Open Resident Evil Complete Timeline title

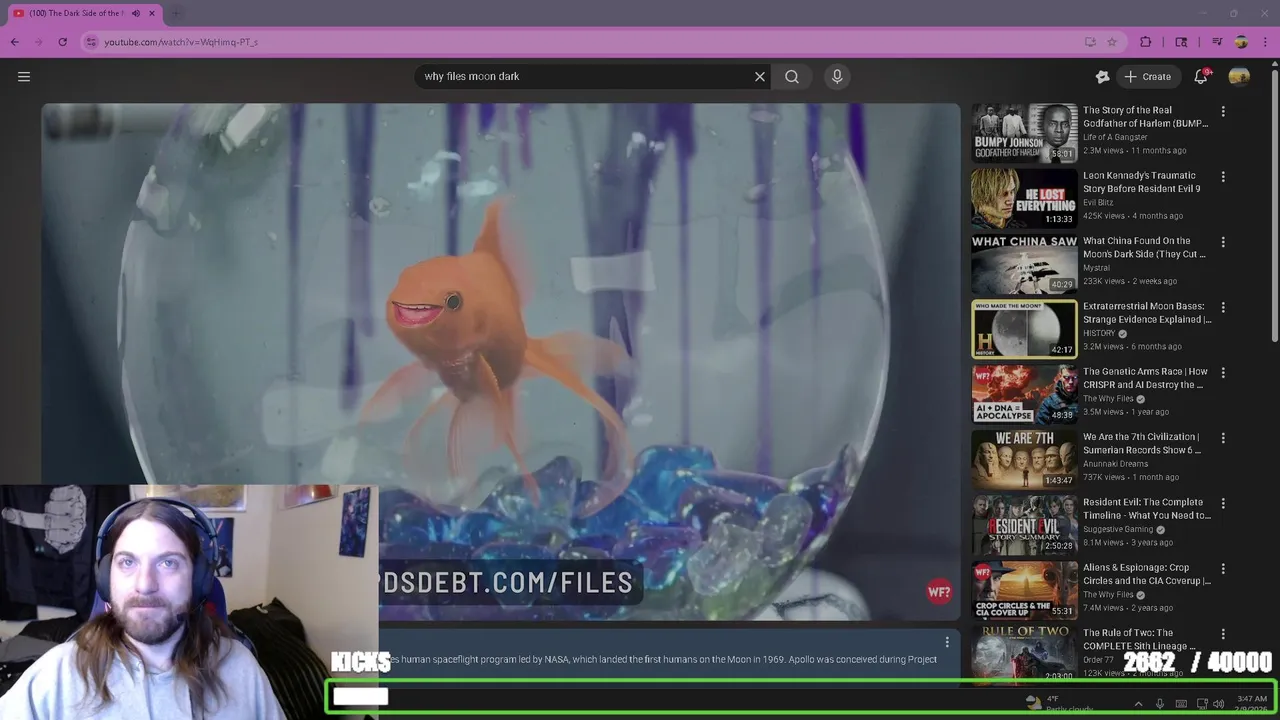(1147, 509)
